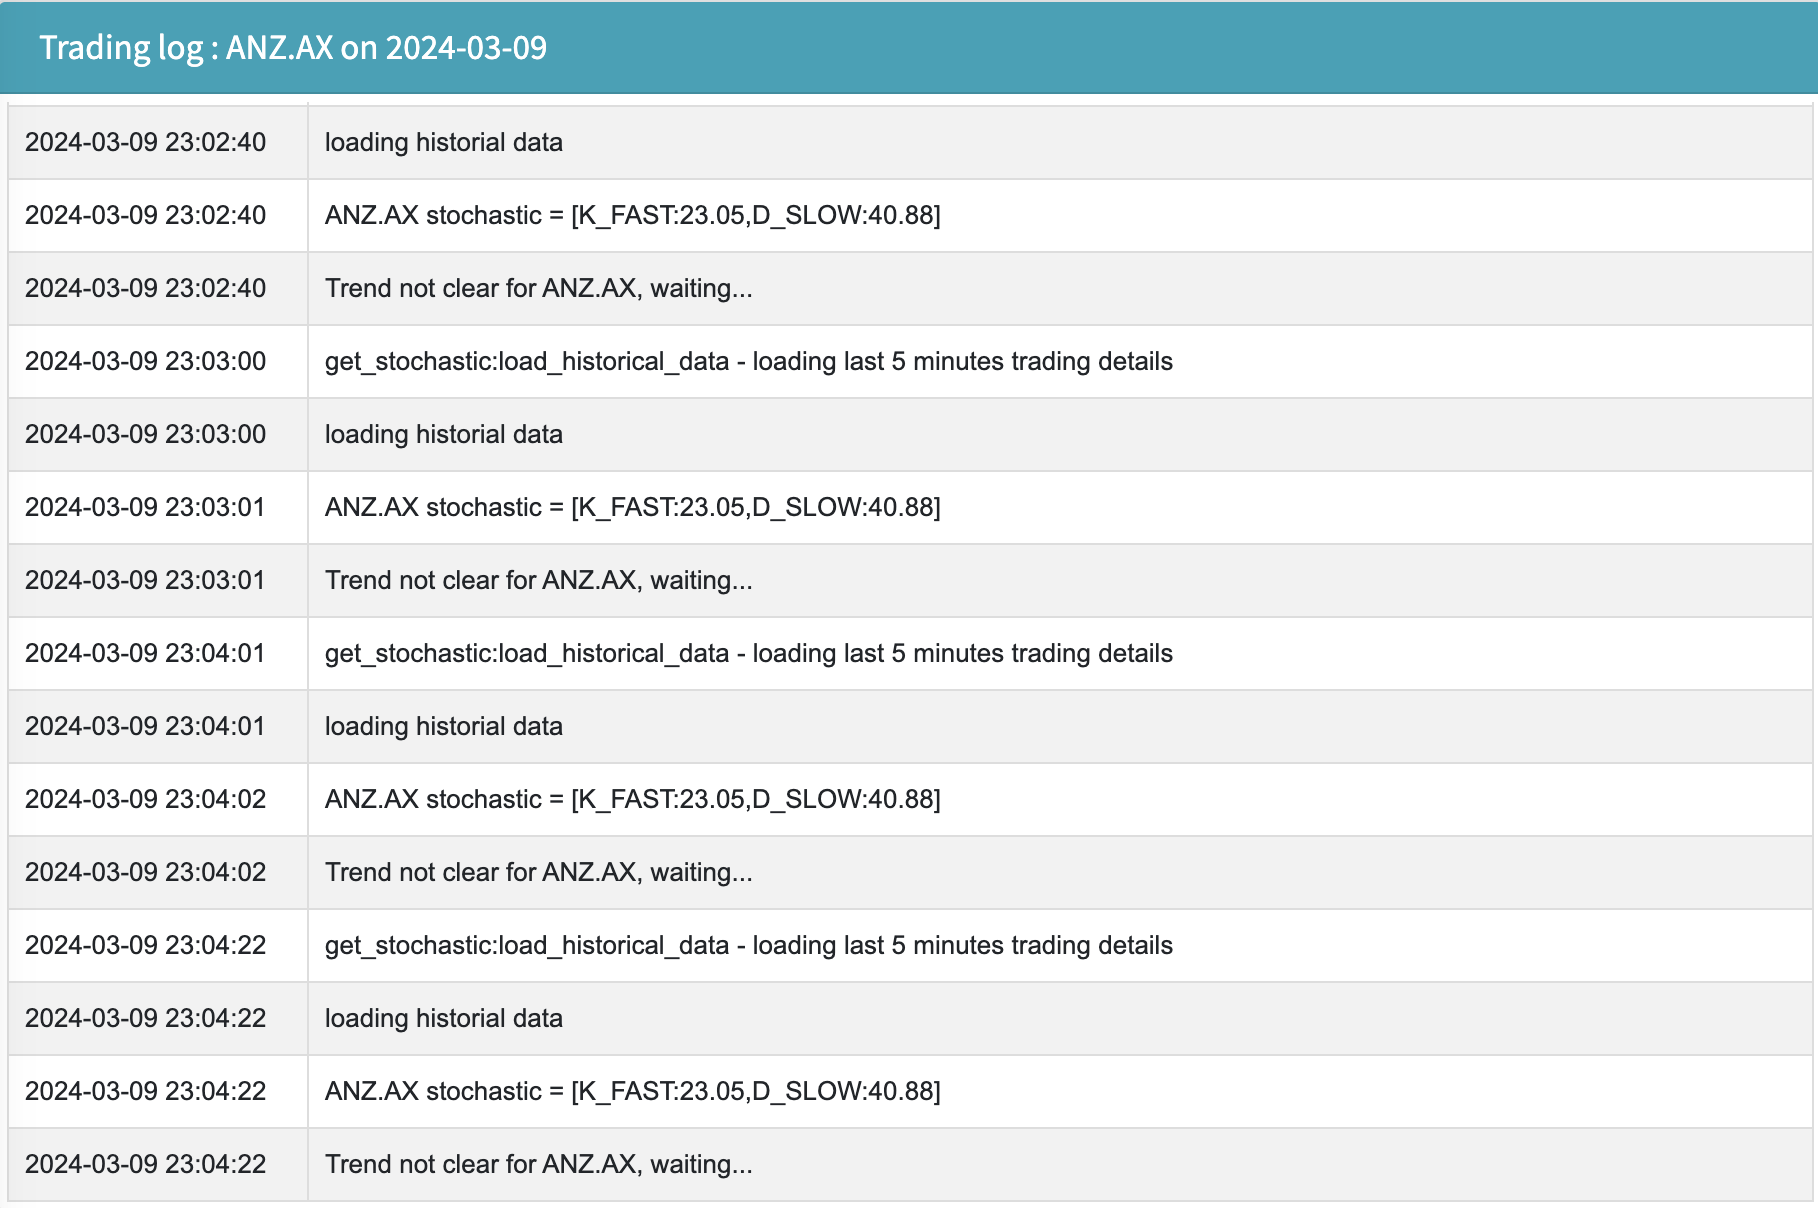Viewport: 1818px width, 1208px height.
Task: Select the 23:04:22 loading historial data message
Action: click(443, 1018)
